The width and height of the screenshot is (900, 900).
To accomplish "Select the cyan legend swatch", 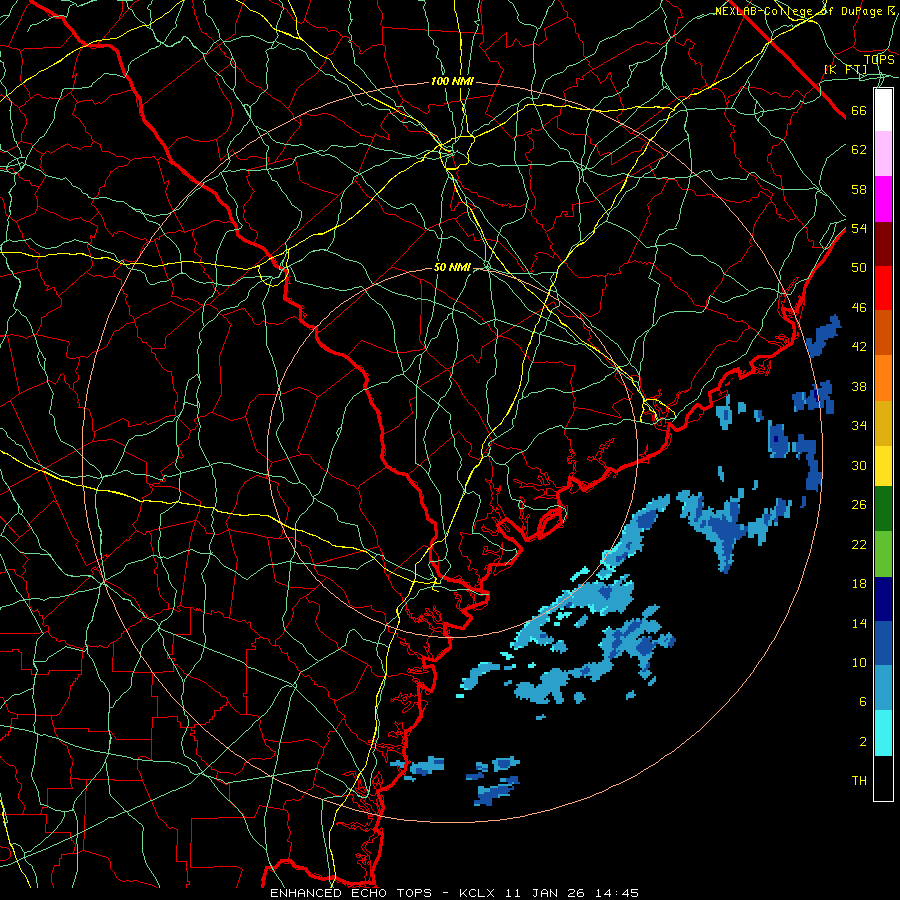I will [883, 733].
